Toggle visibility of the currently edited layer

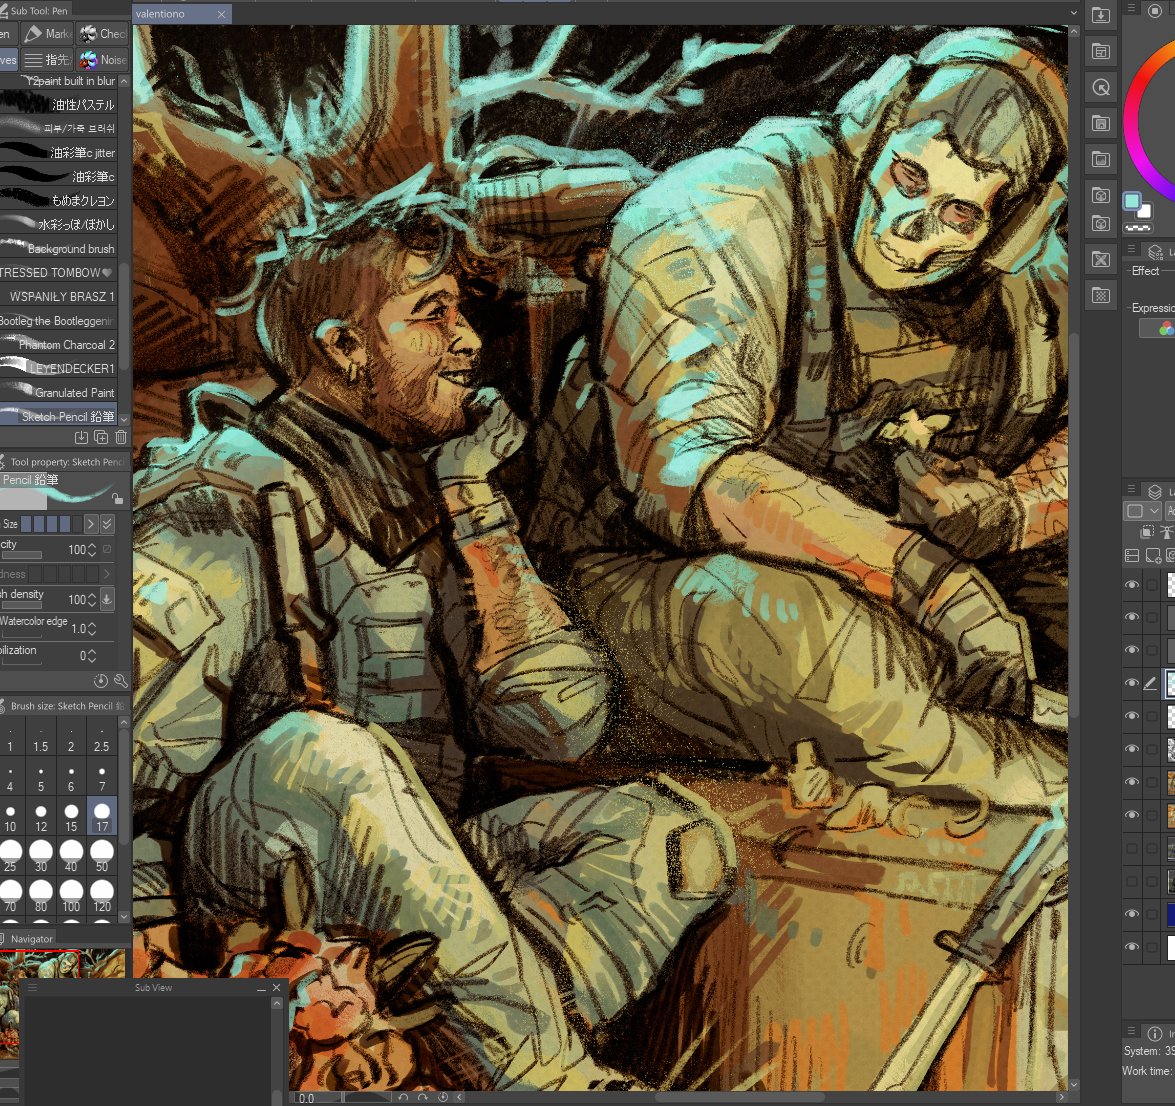pos(1132,683)
